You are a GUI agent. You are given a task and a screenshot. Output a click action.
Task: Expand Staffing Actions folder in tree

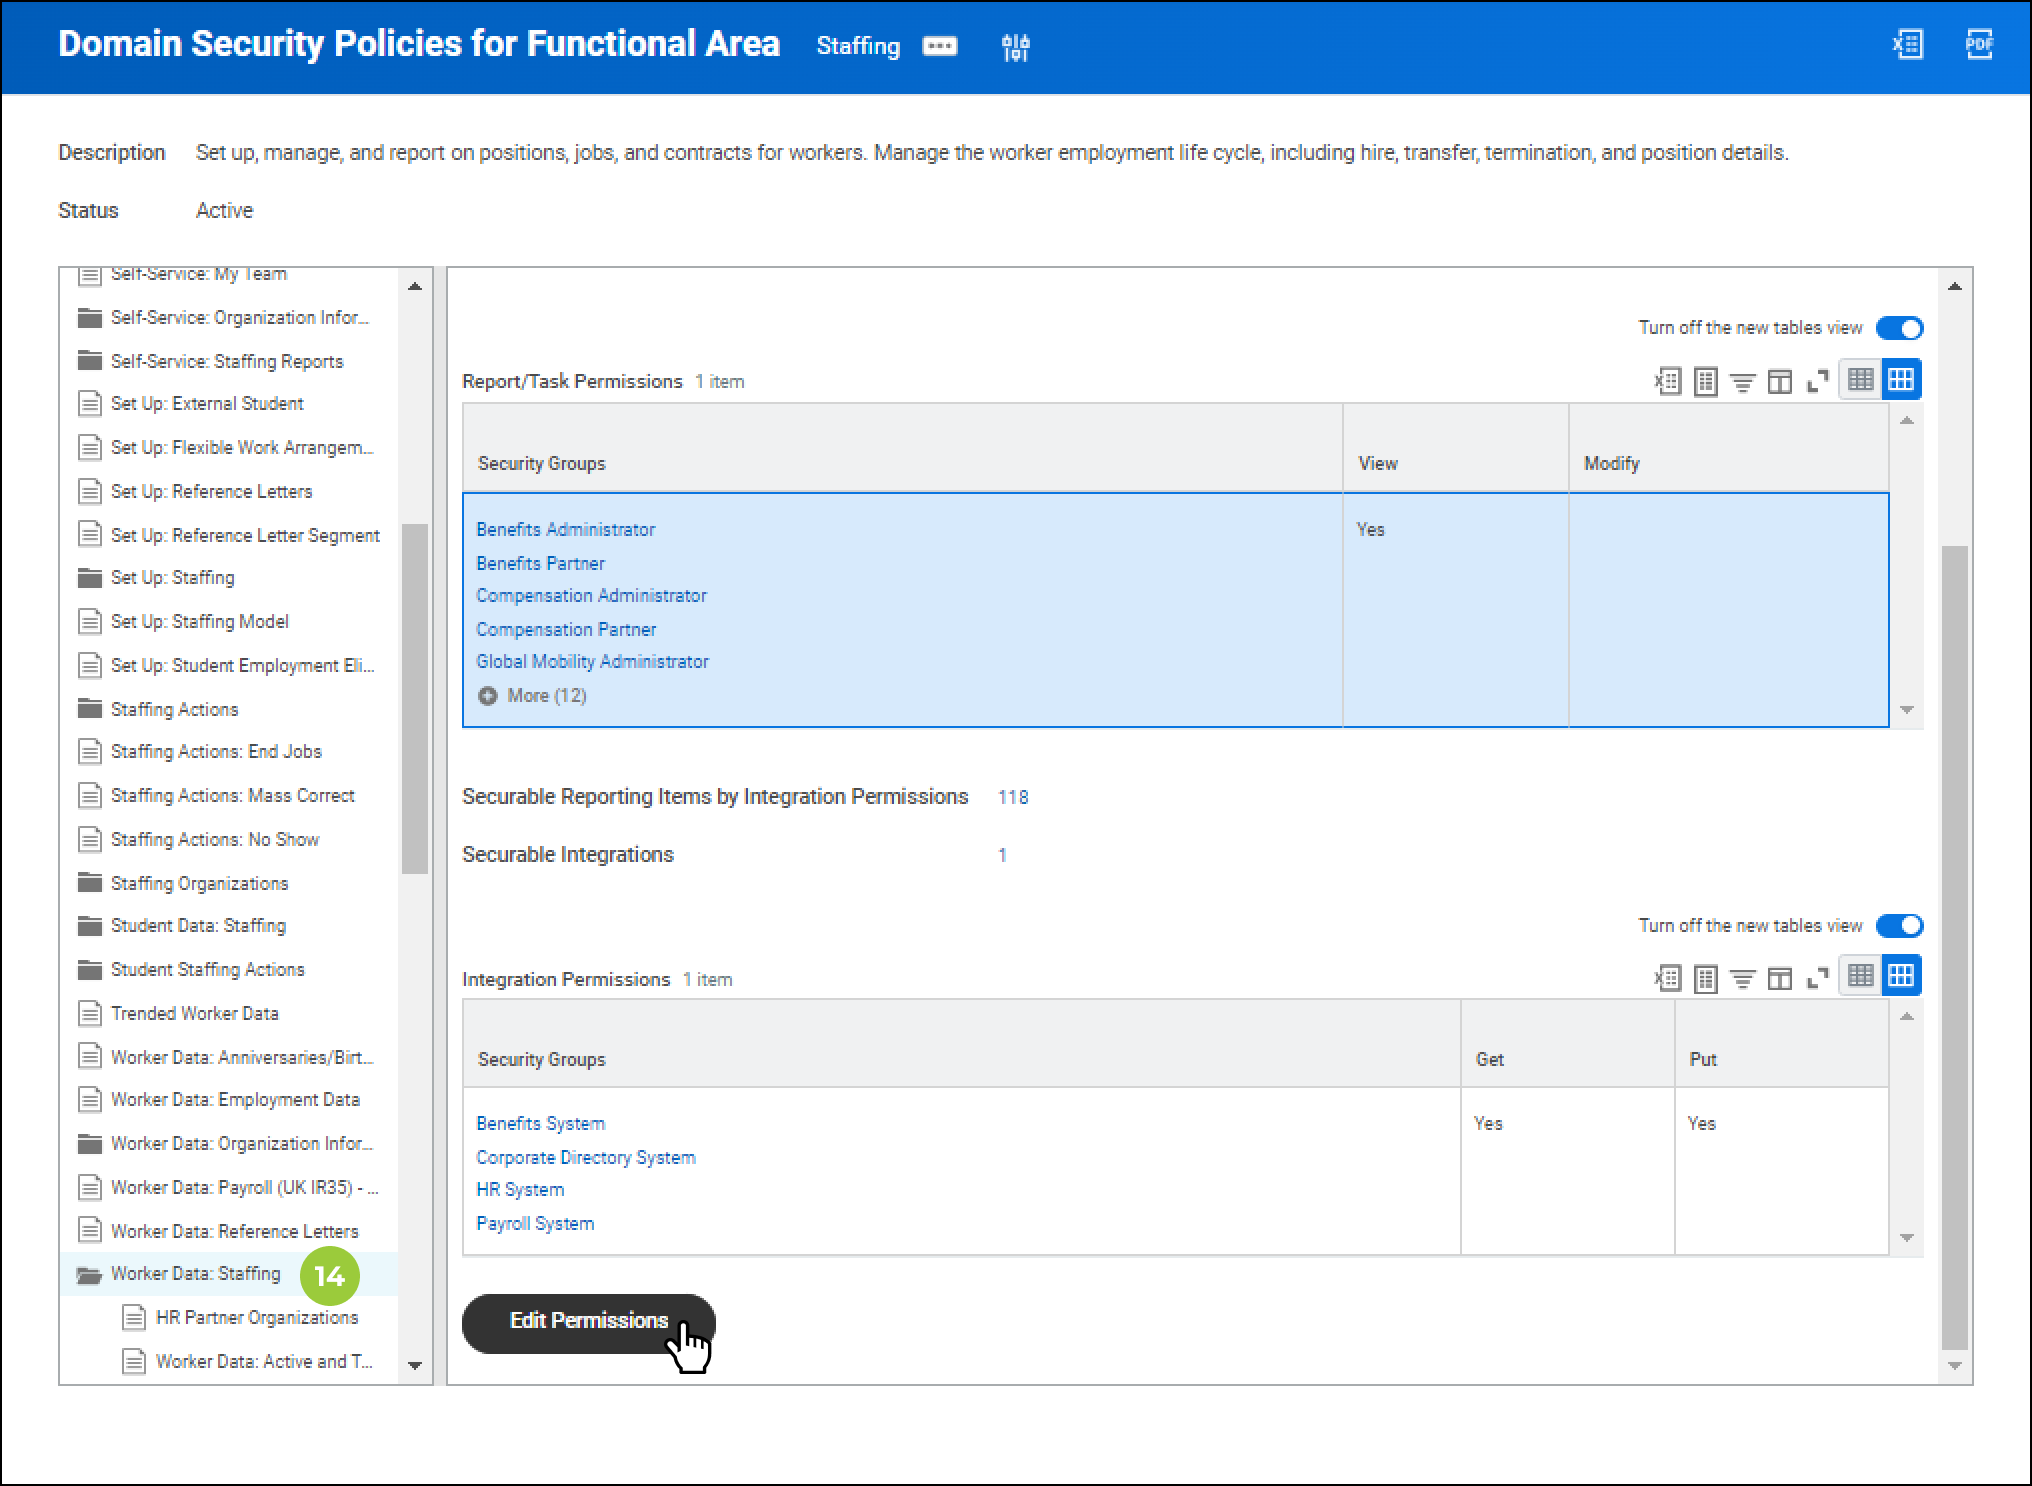(x=89, y=709)
